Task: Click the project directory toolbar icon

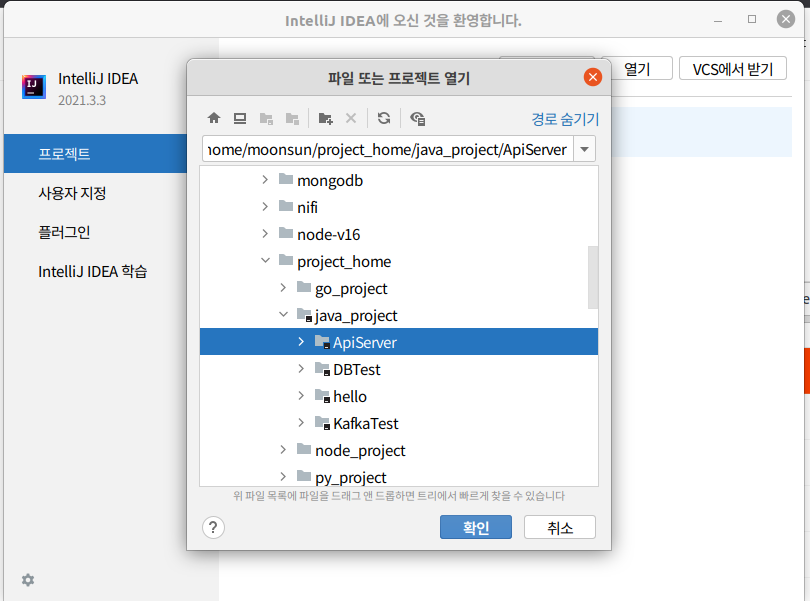Action: tap(267, 118)
